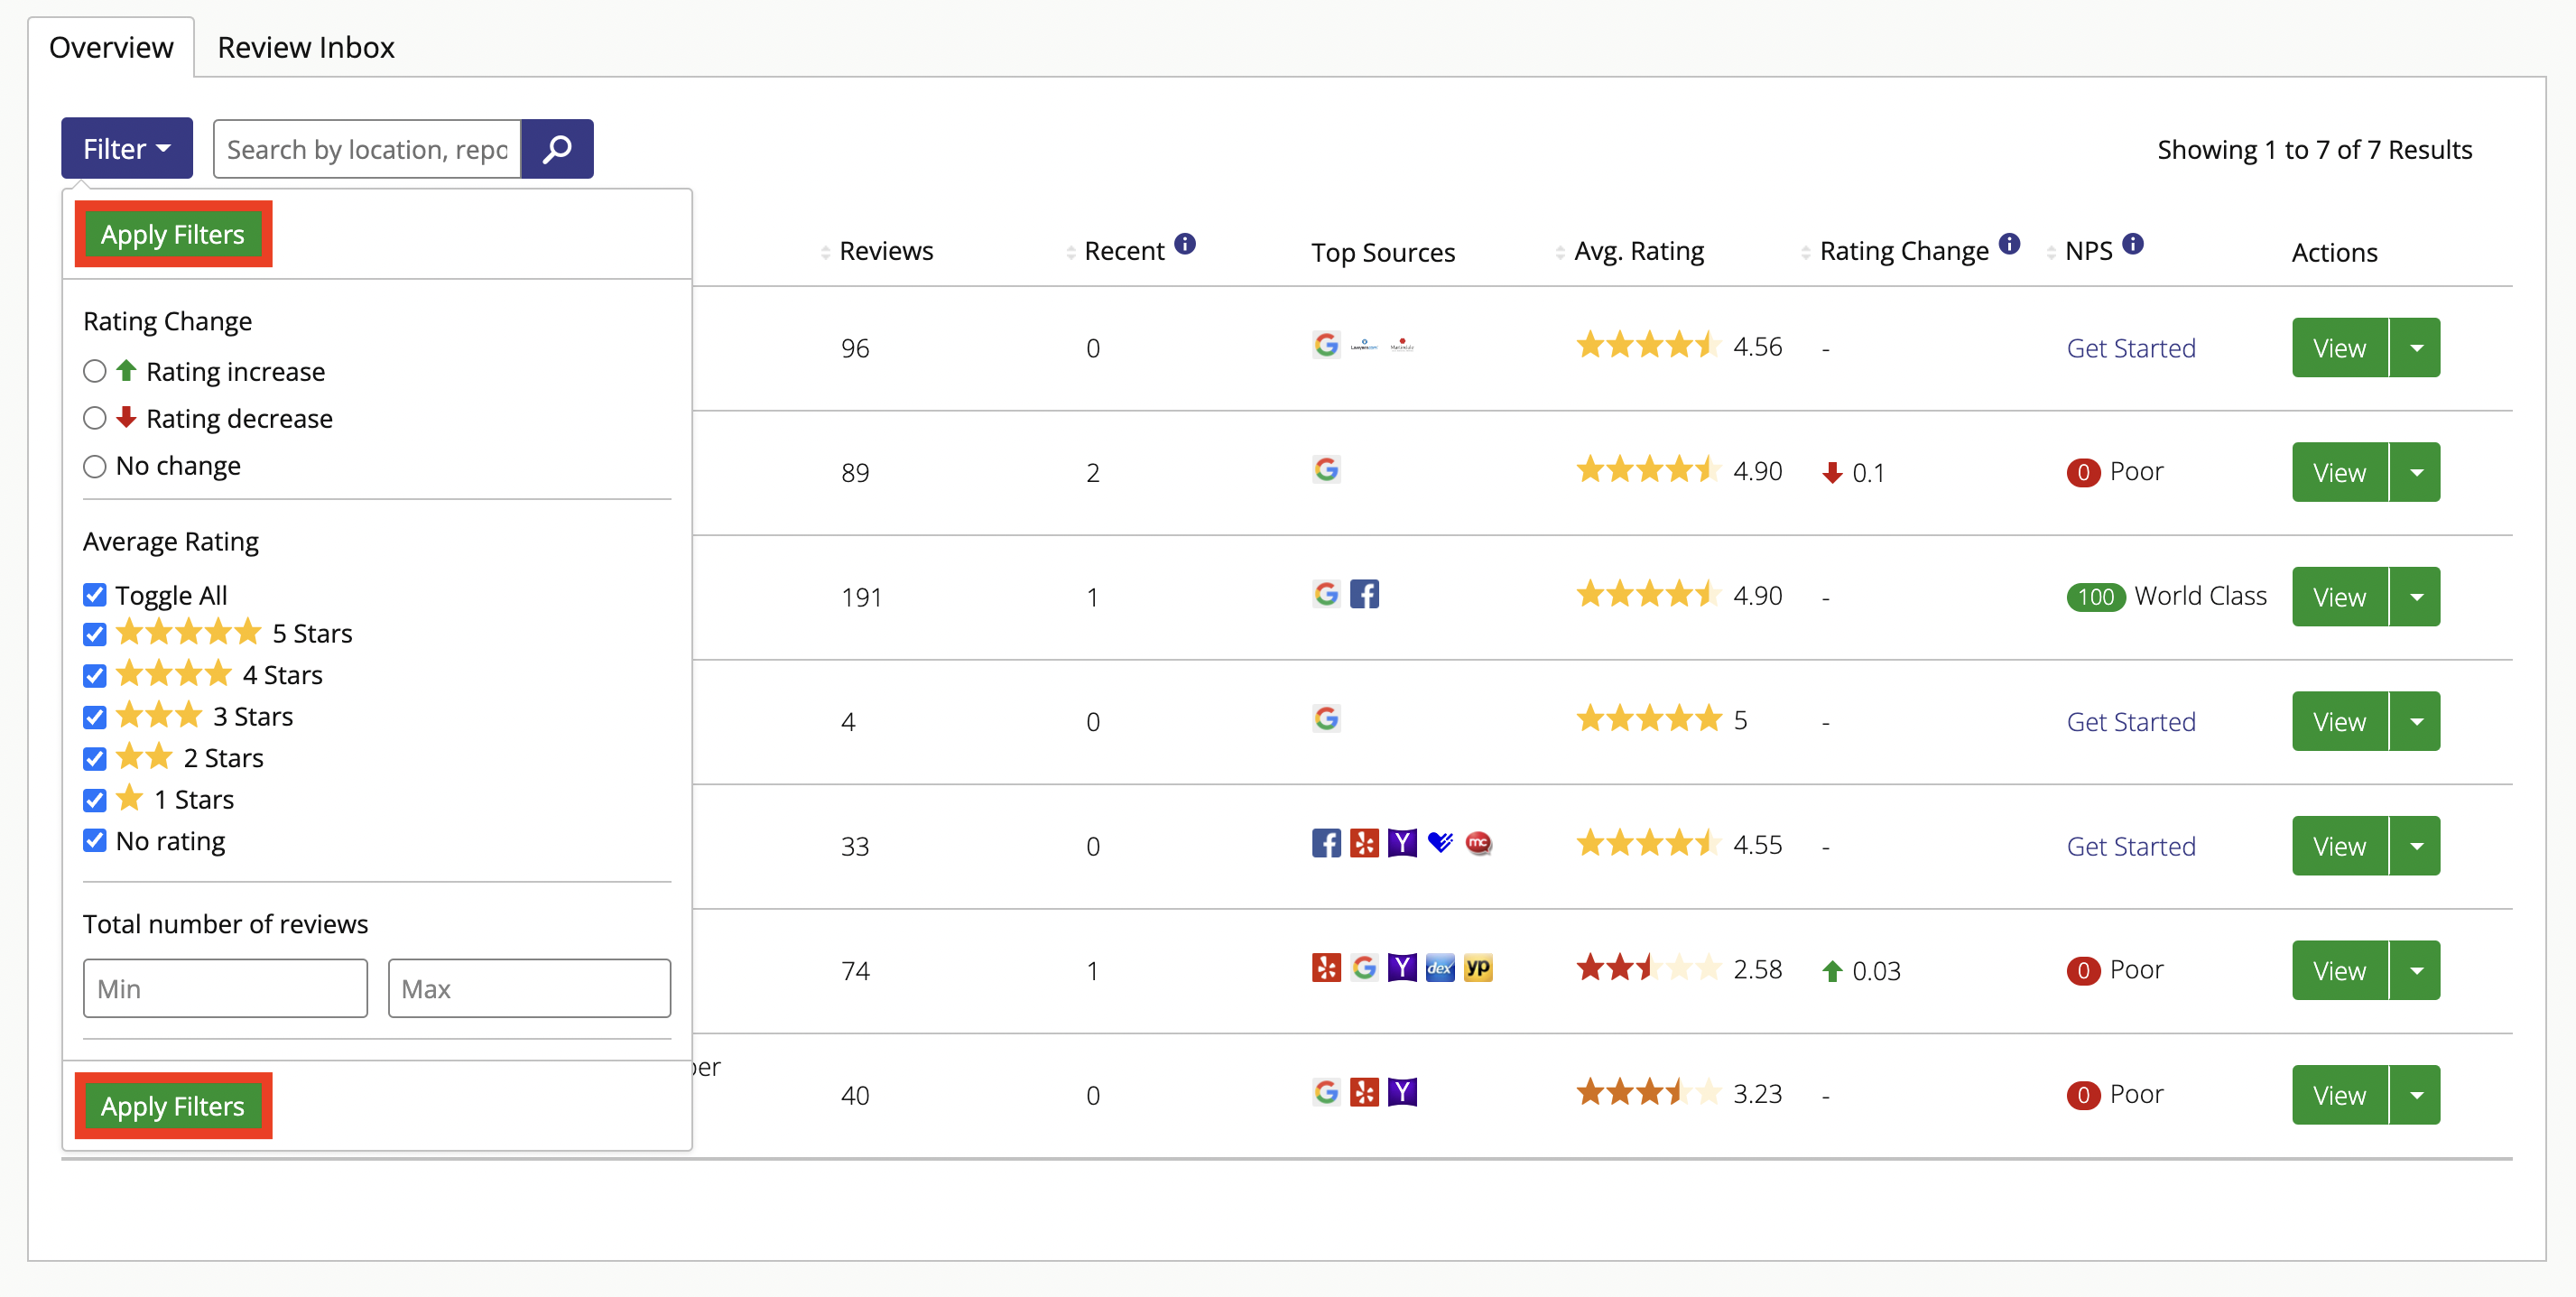
Task: Select the Rating increase radio button
Action: tap(94, 370)
